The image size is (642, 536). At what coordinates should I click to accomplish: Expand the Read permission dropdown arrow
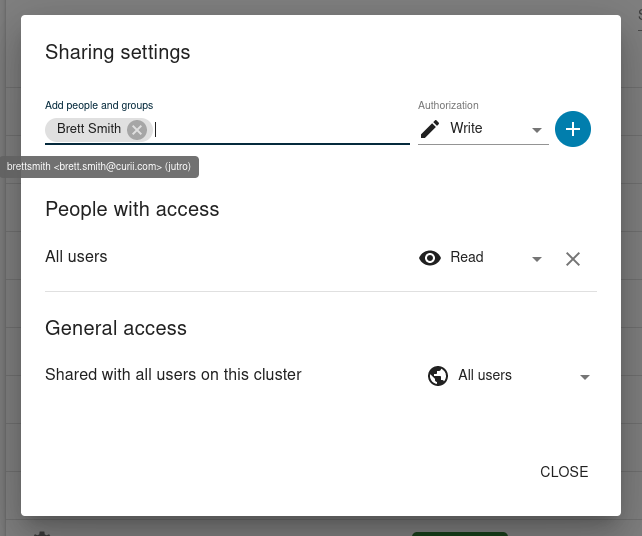coord(537,259)
